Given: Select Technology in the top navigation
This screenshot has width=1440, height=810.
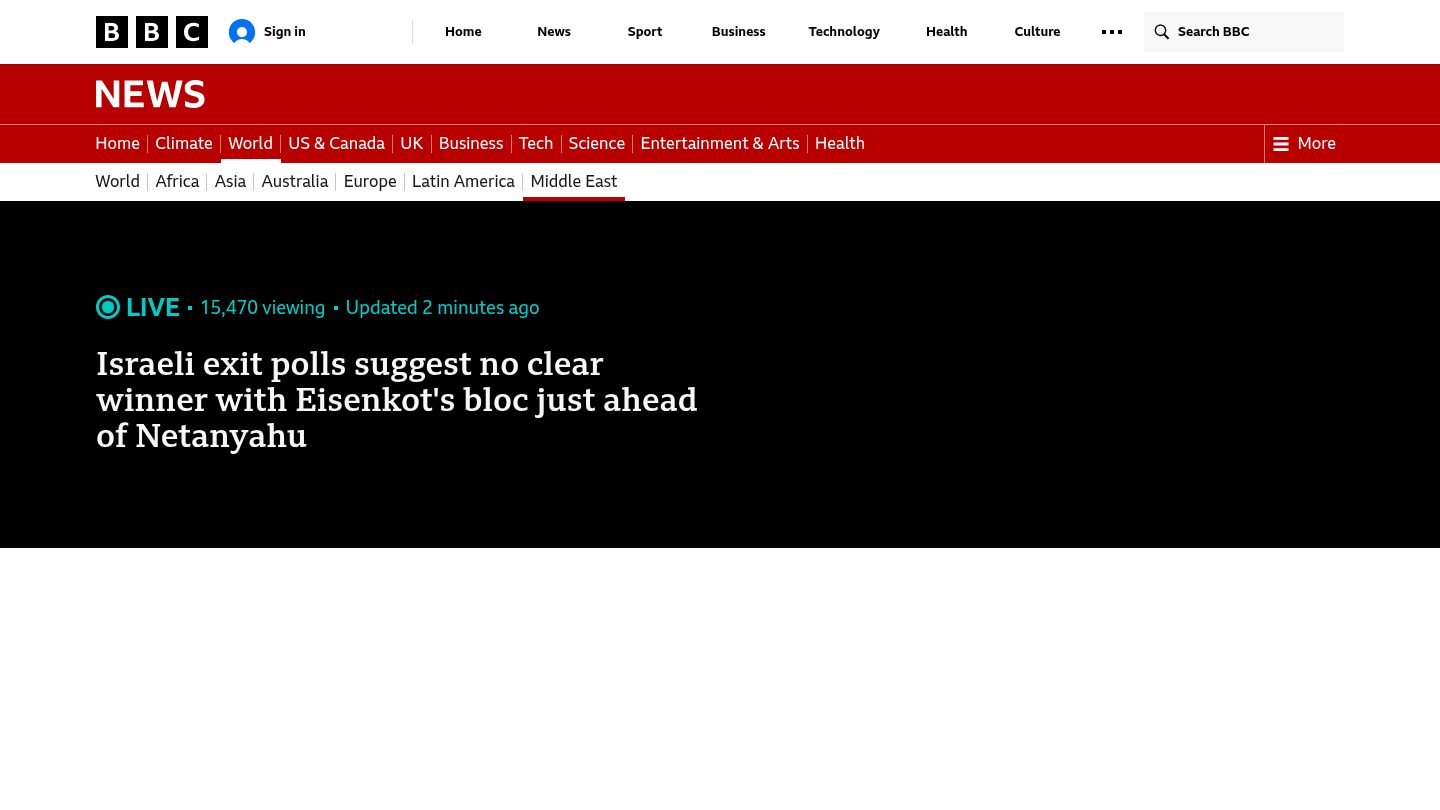Looking at the screenshot, I should [x=844, y=32].
